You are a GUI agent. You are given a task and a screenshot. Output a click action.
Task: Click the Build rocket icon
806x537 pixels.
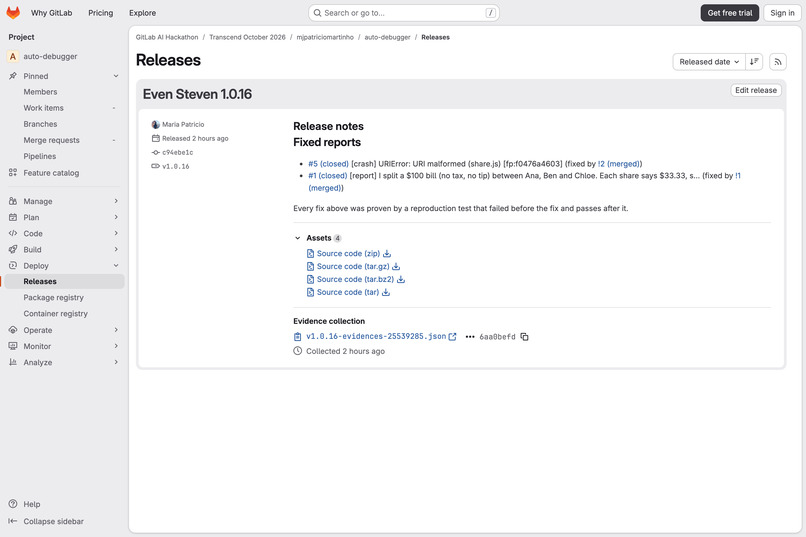(13, 249)
